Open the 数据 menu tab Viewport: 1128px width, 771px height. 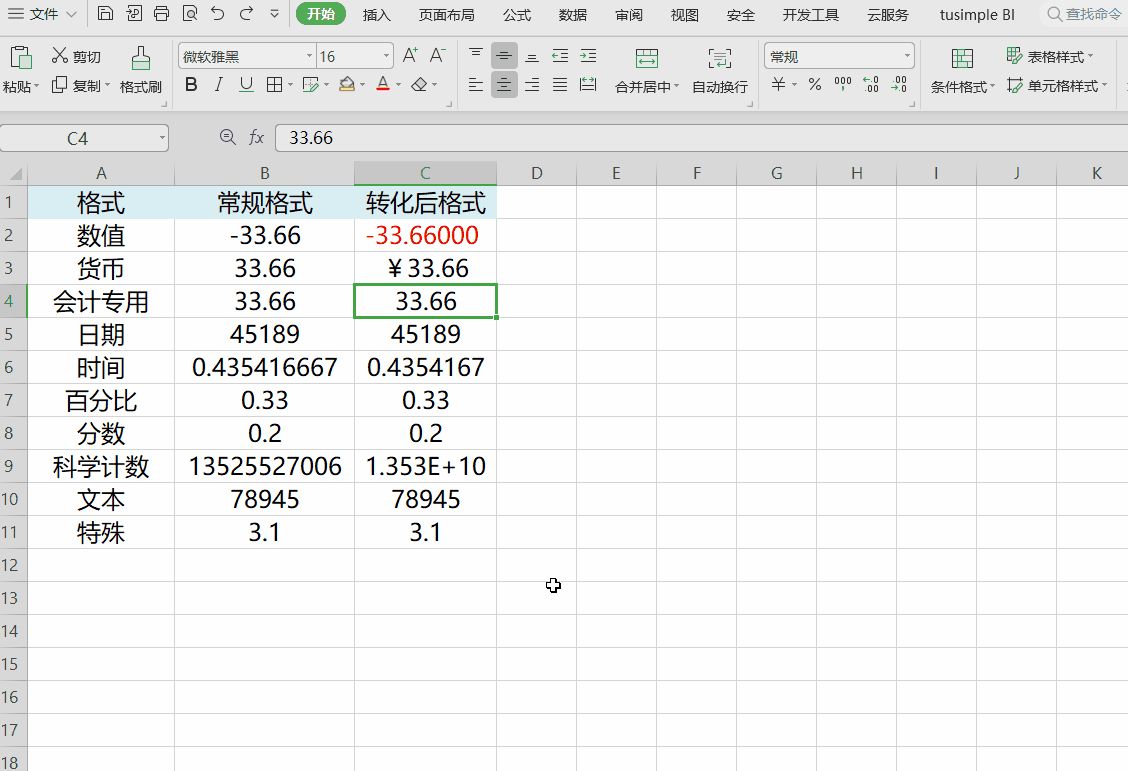[572, 14]
